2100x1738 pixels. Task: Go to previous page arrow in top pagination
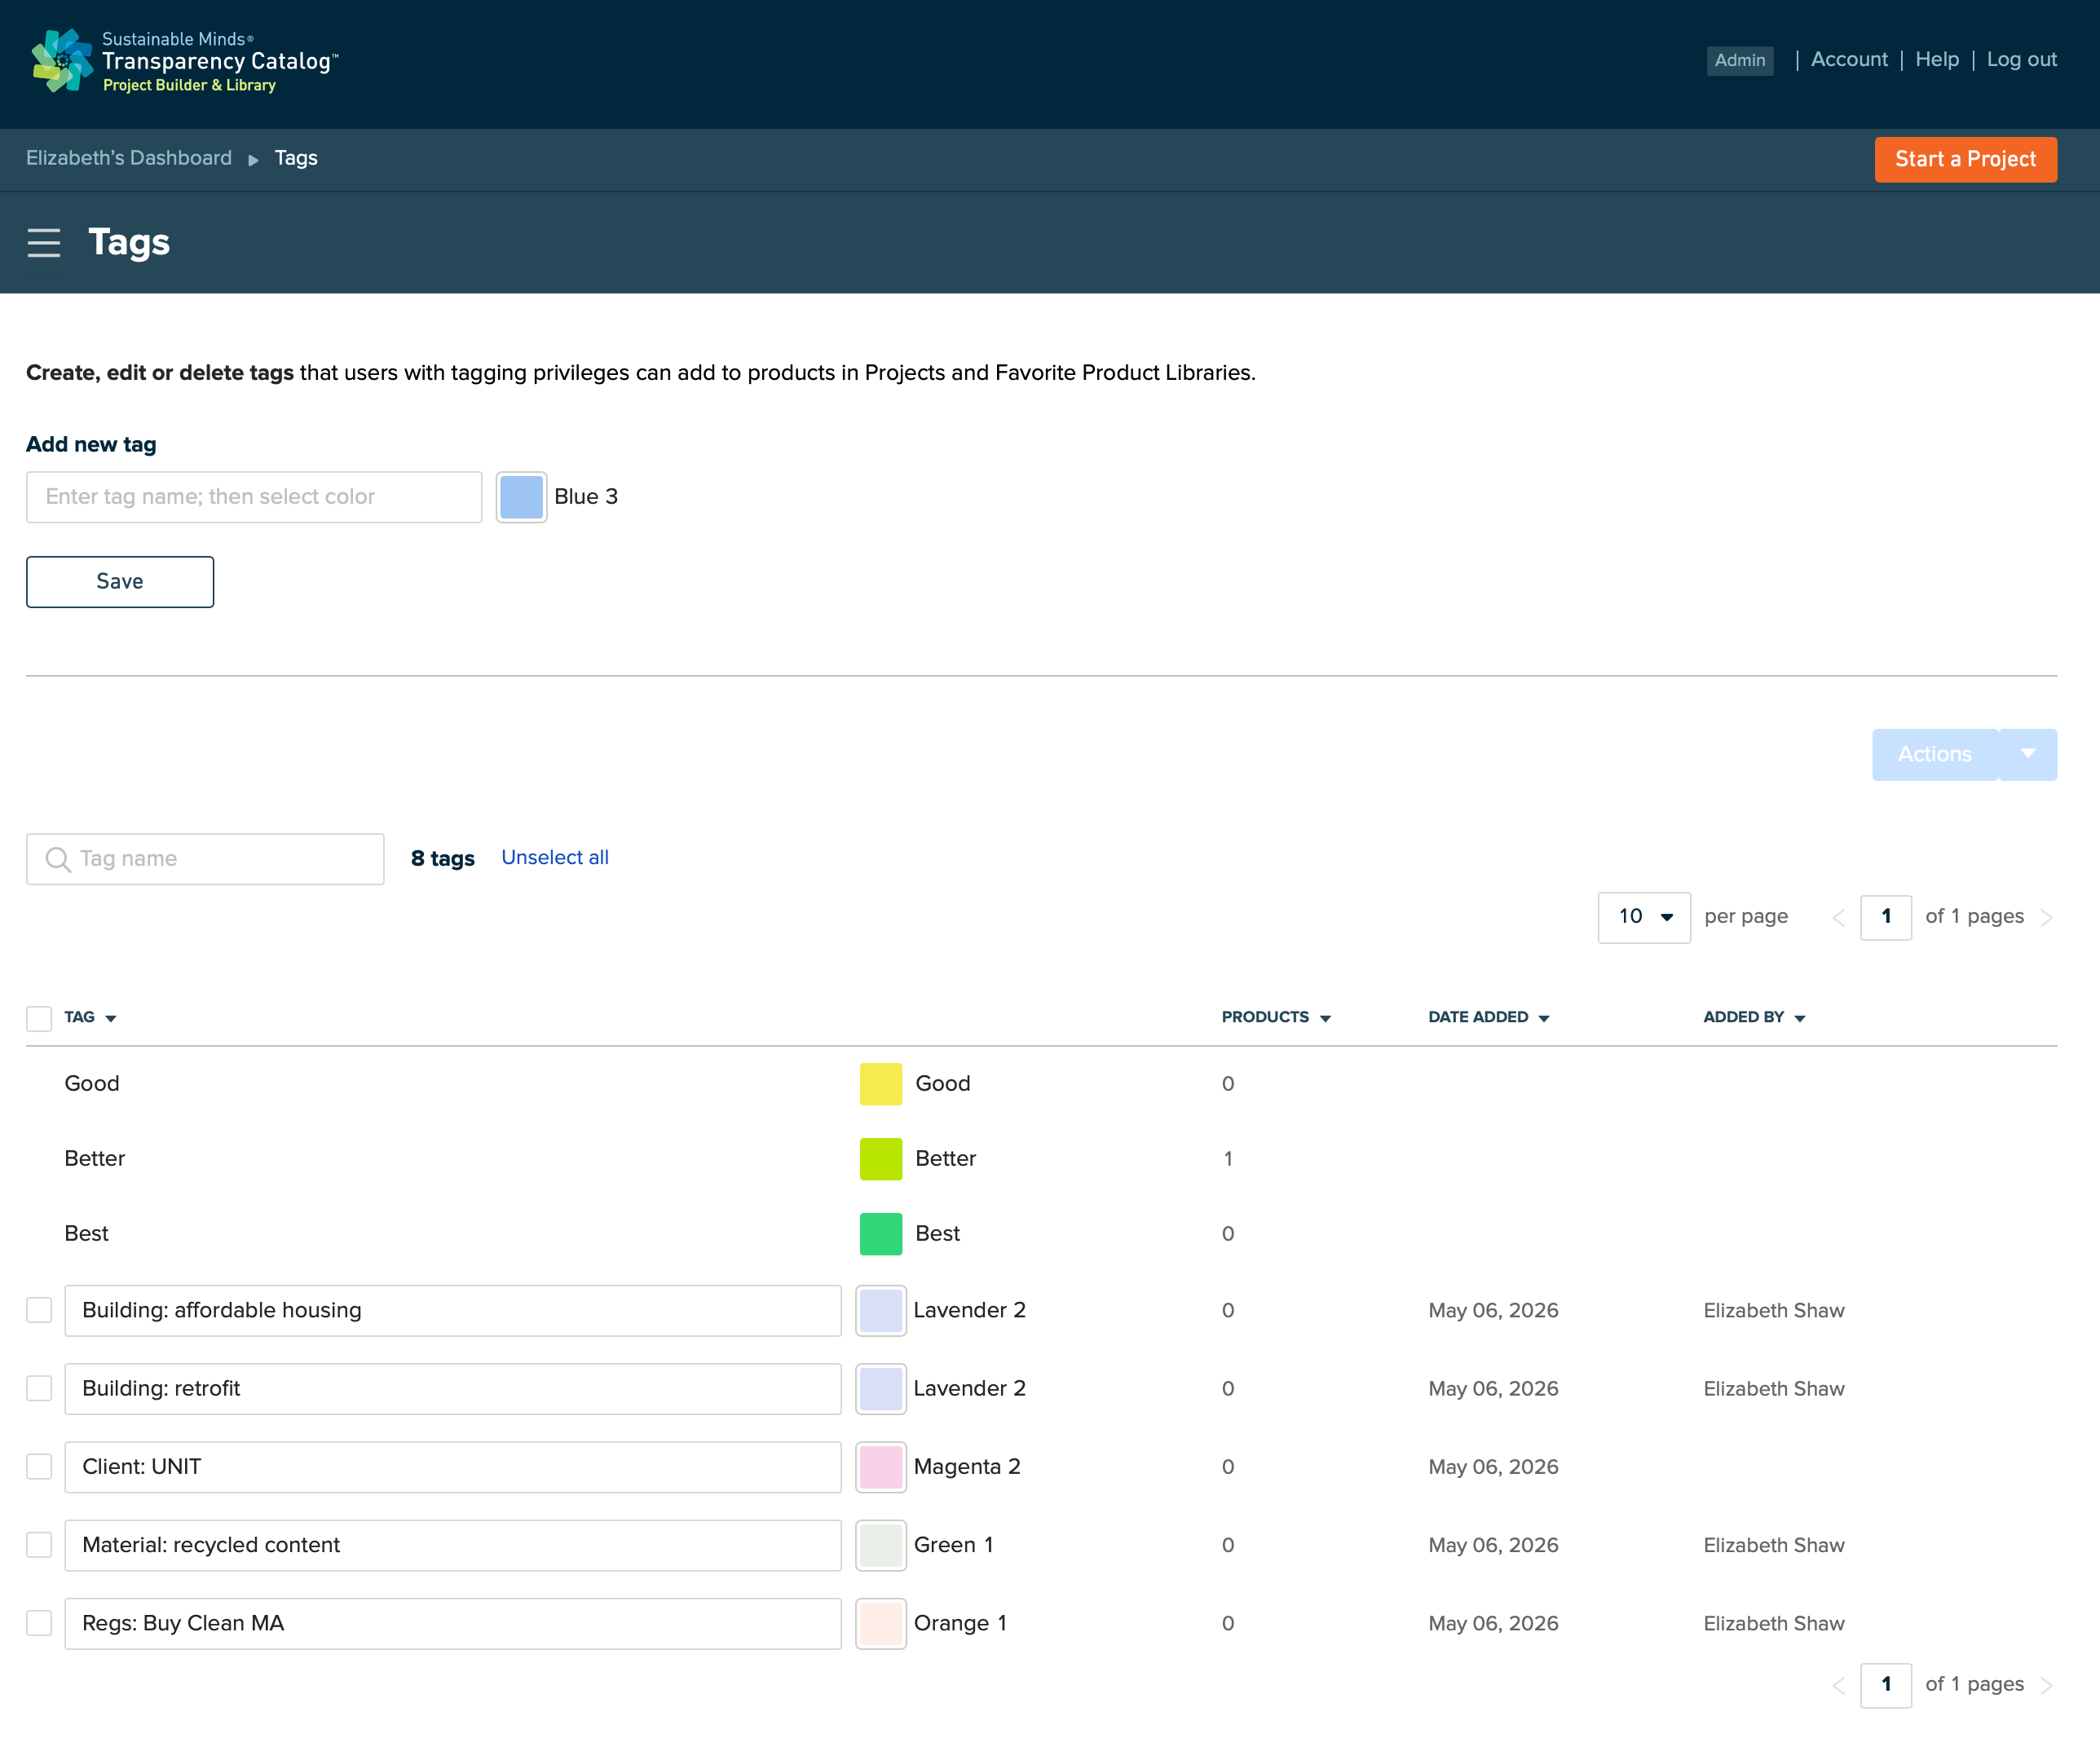click(x=1838, y=917)
